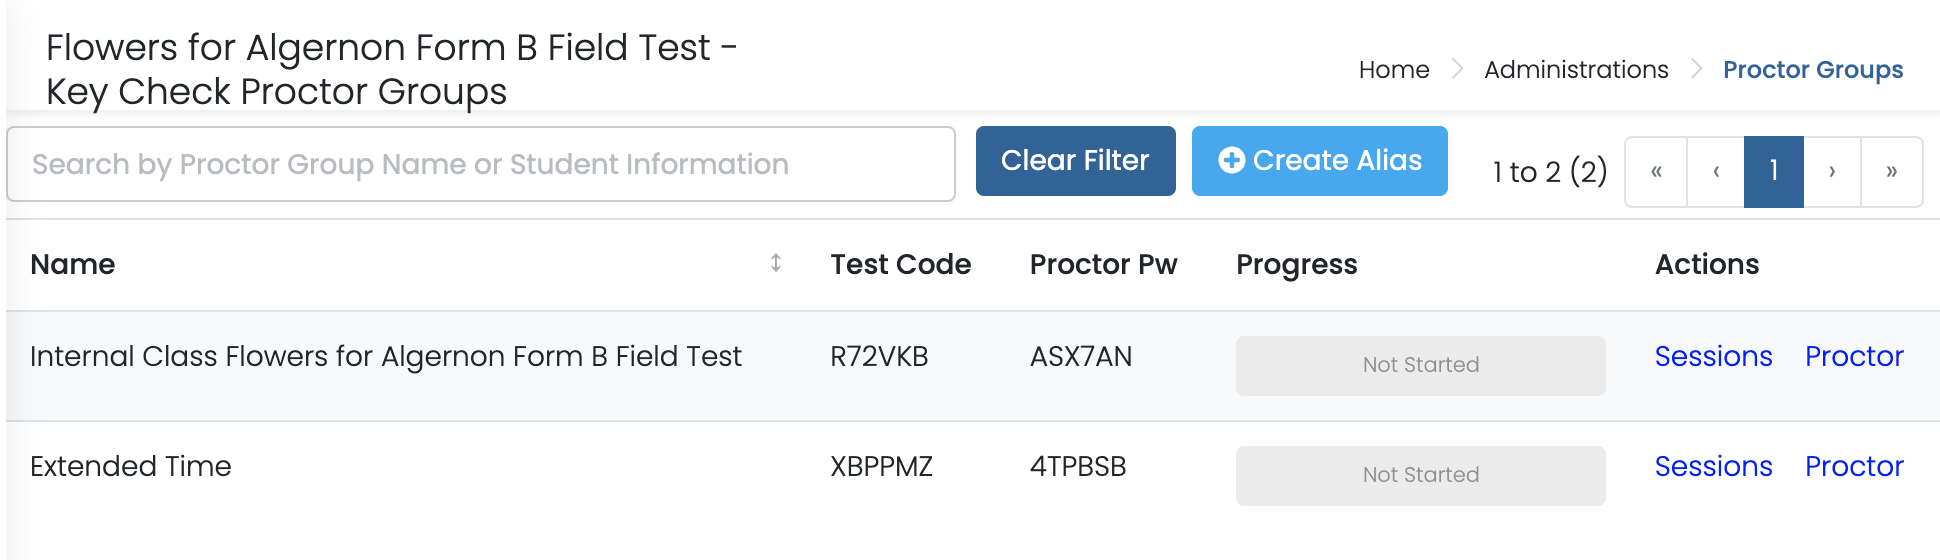The height and width of the screenshot is (560, 1940).
Task: Jump to last page of results
Action: 1891,172
